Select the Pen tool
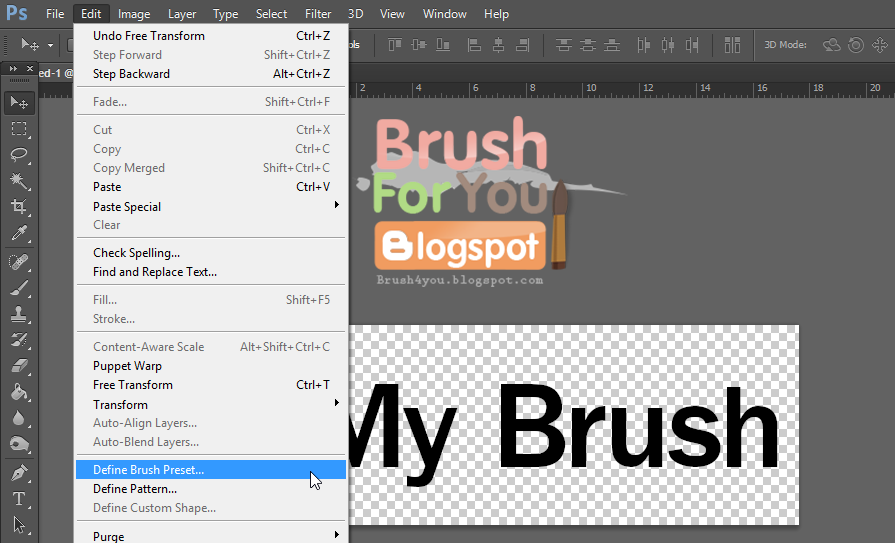Screen dimensions: 895x543 [x=19, y=473]
